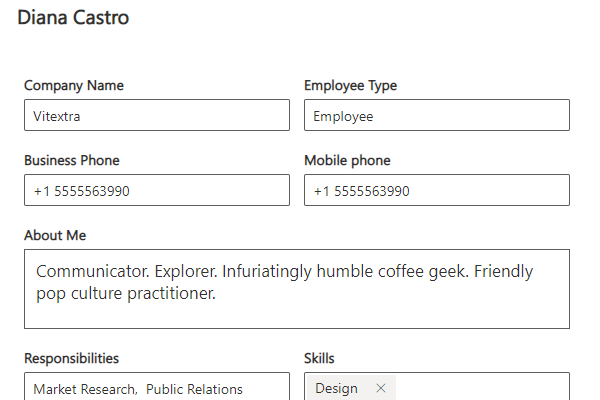This screenshot has width=600, height=400.
Task: Remove the Design skill tag
Action: point(380,388)
